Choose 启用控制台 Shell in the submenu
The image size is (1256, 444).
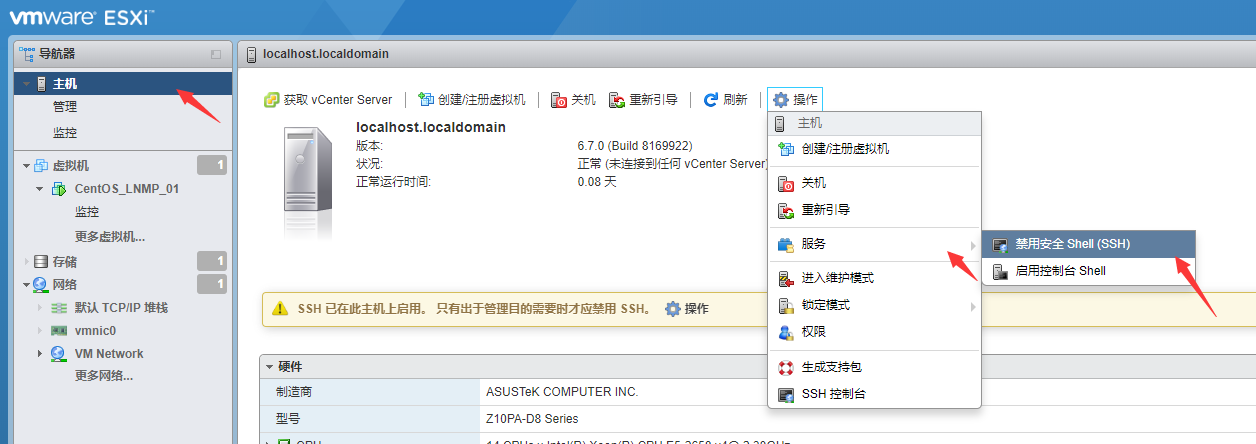[1060, 271]
